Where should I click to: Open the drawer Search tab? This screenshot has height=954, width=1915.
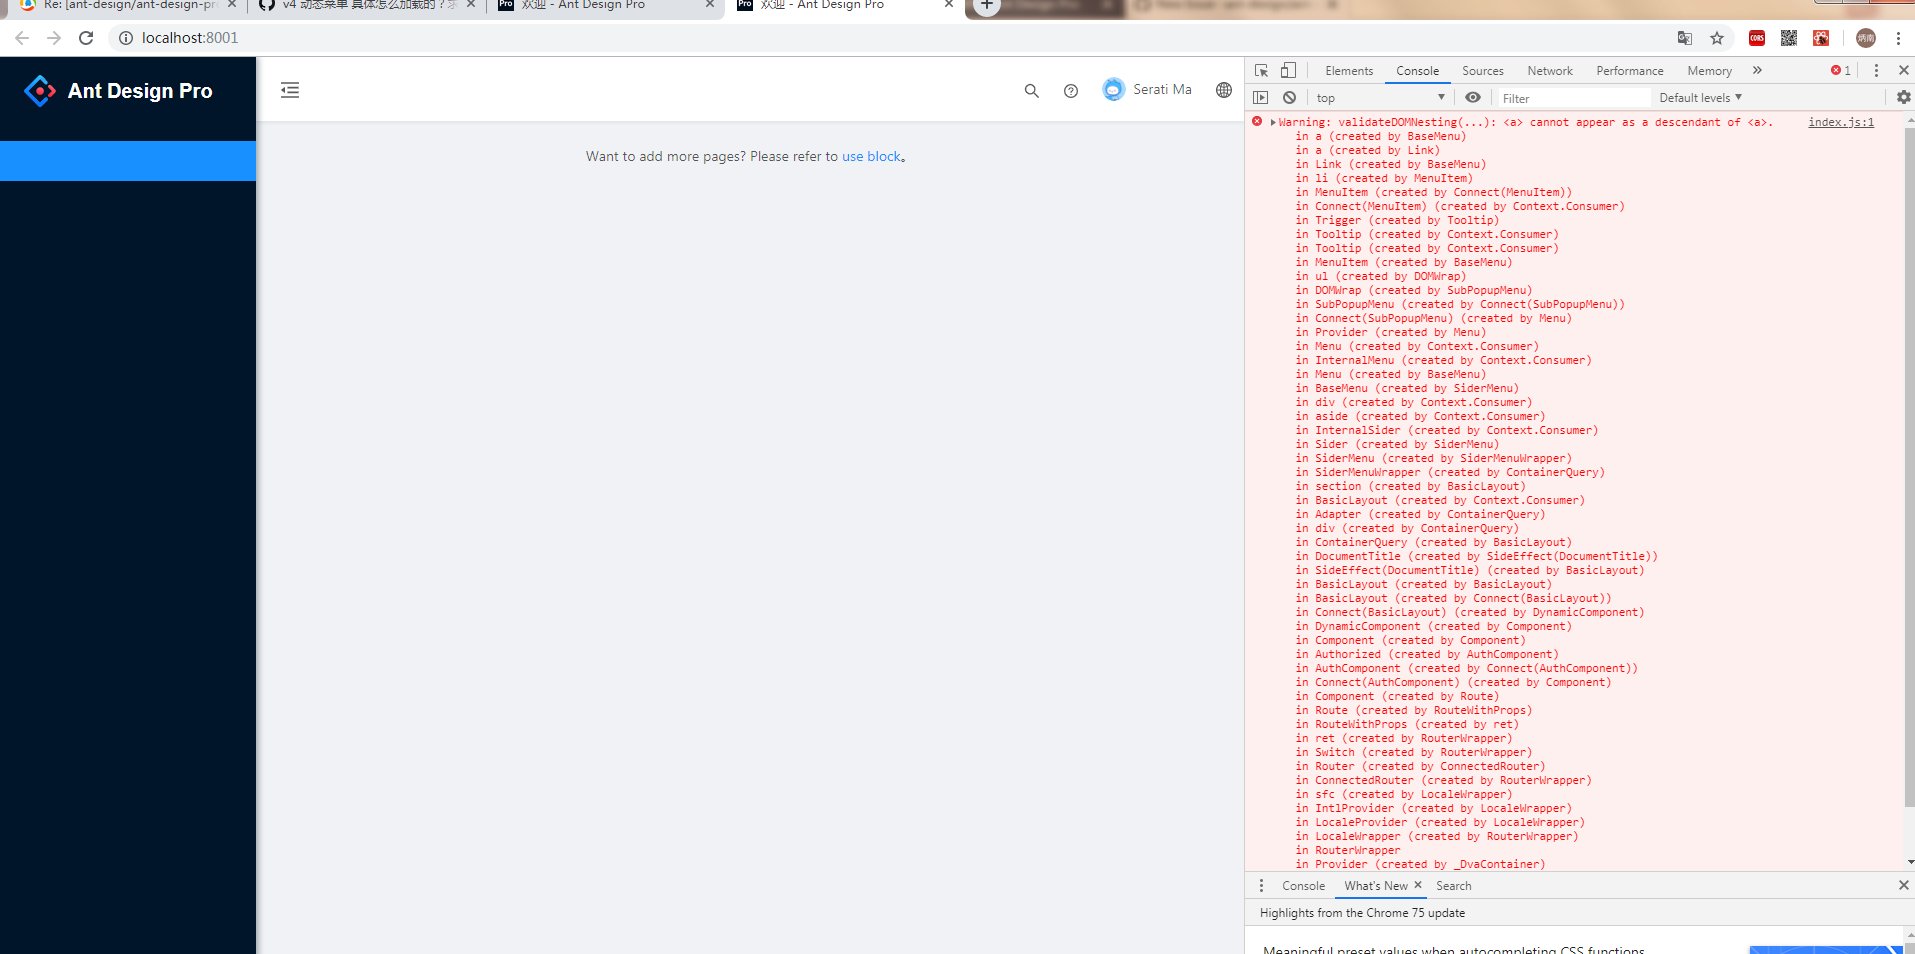1453,886
